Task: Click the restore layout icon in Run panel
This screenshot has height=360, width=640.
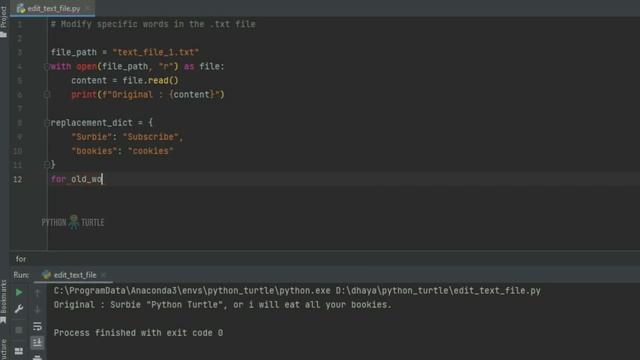Action: [x=19, y=351]
